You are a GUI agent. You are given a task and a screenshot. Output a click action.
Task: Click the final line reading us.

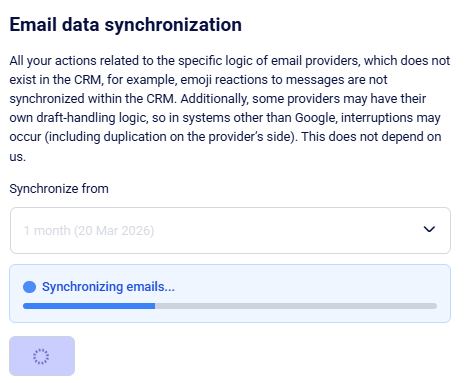pos(17,156)
